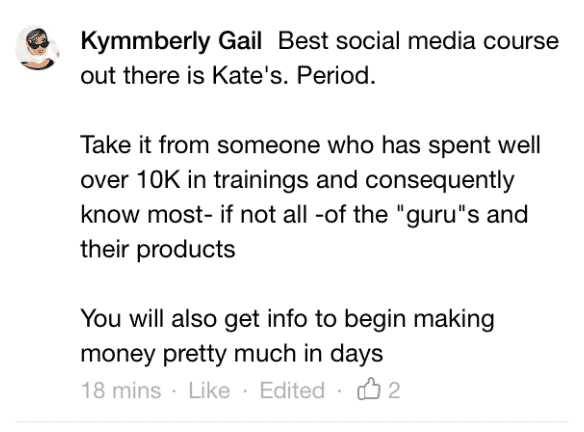The image size is (584, 432).
Task: Click the word 'consequently'
Action: pyautogui.click(x=439, y=180)
